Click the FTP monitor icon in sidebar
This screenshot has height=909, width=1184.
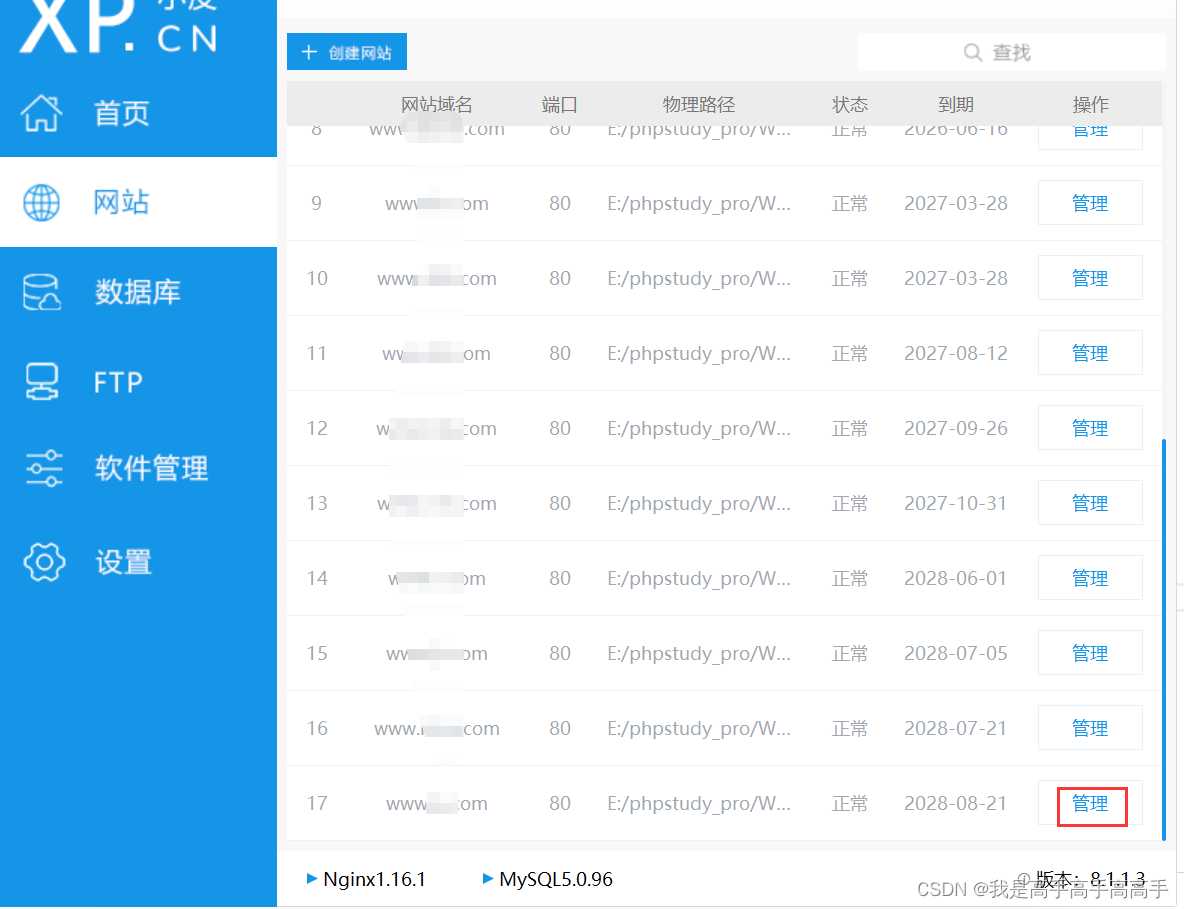[x=42, y=381]
